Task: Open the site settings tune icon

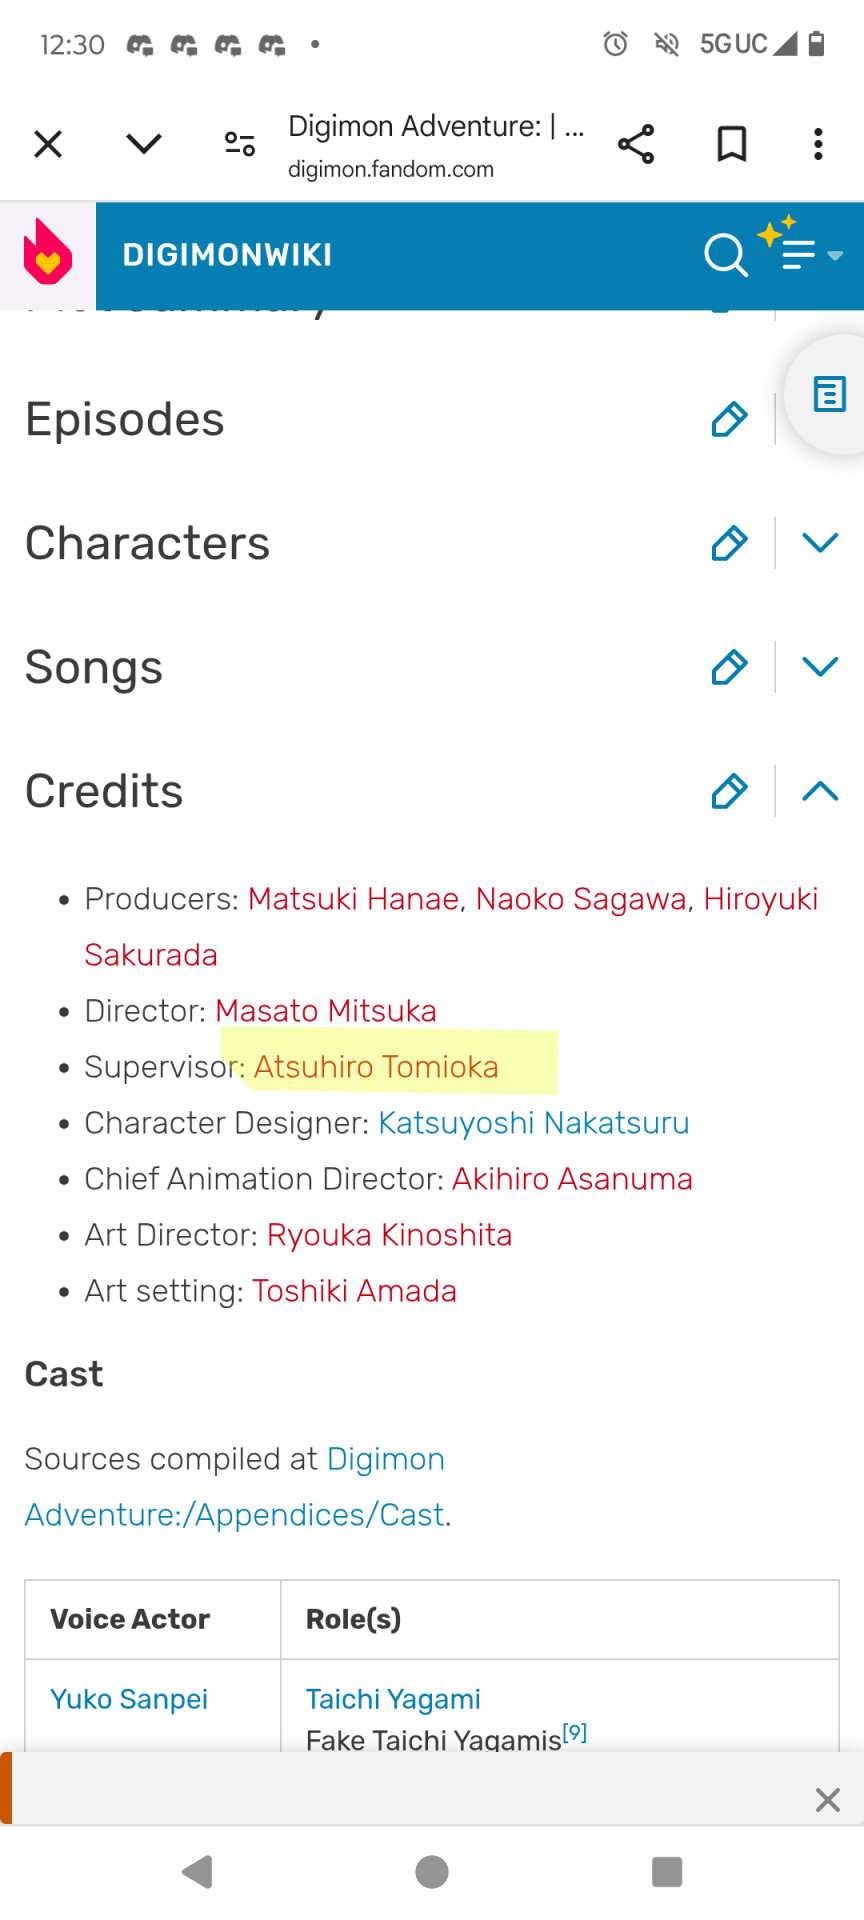Action: point(240,144)
